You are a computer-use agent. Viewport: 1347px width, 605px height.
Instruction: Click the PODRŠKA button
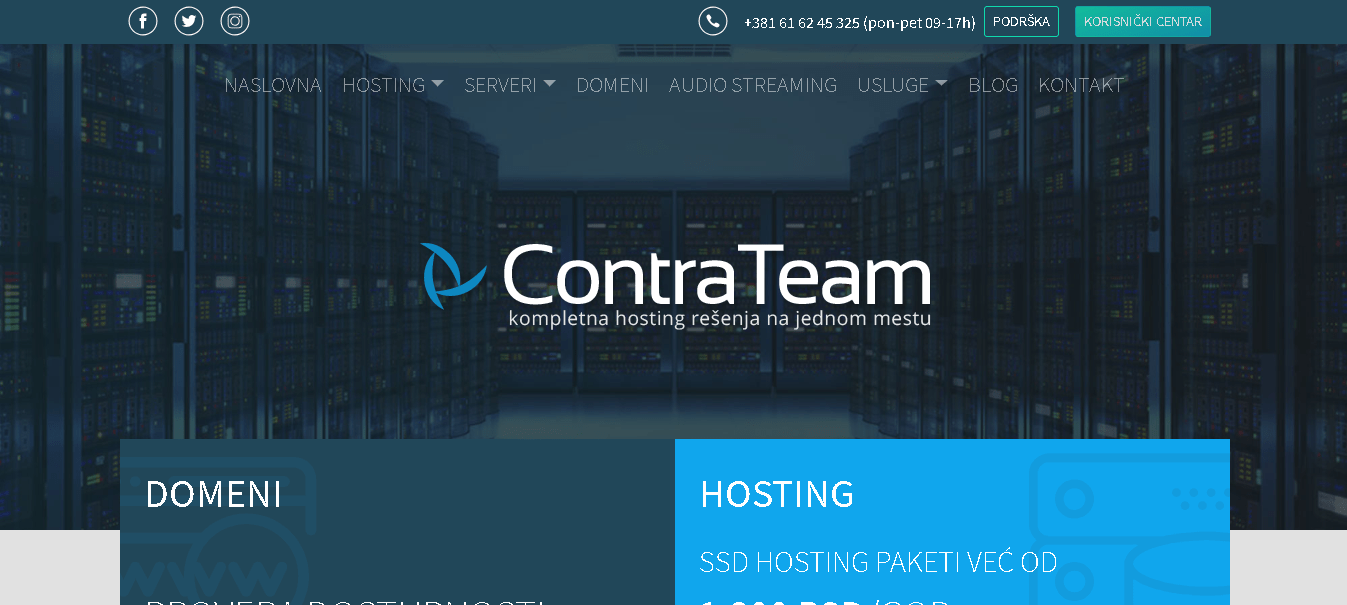pos(1021,22)
